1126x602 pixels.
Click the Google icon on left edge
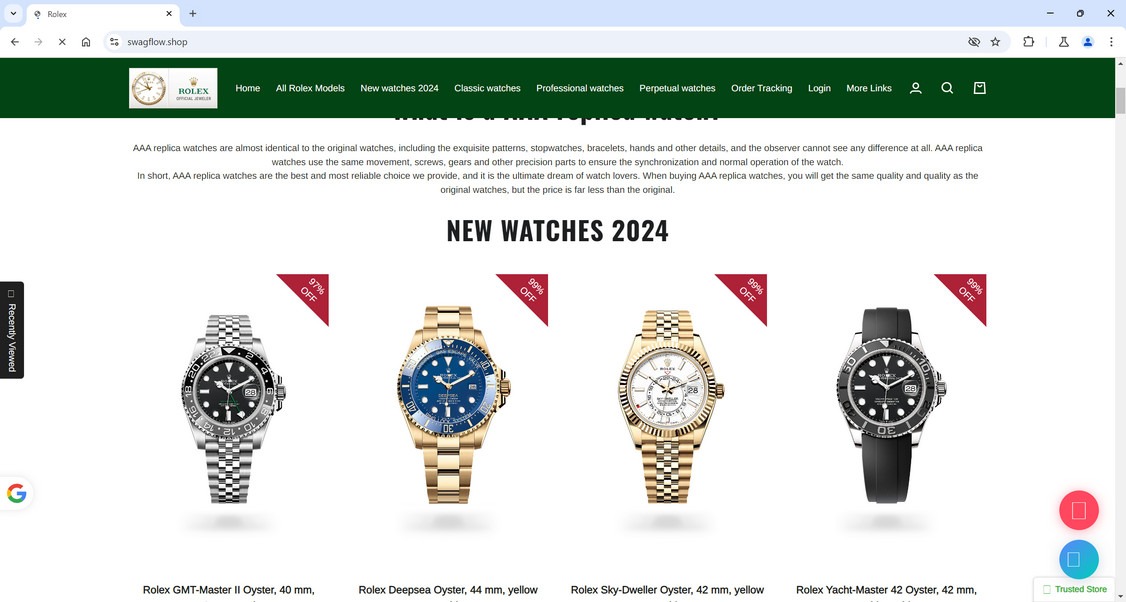(17, 494)
